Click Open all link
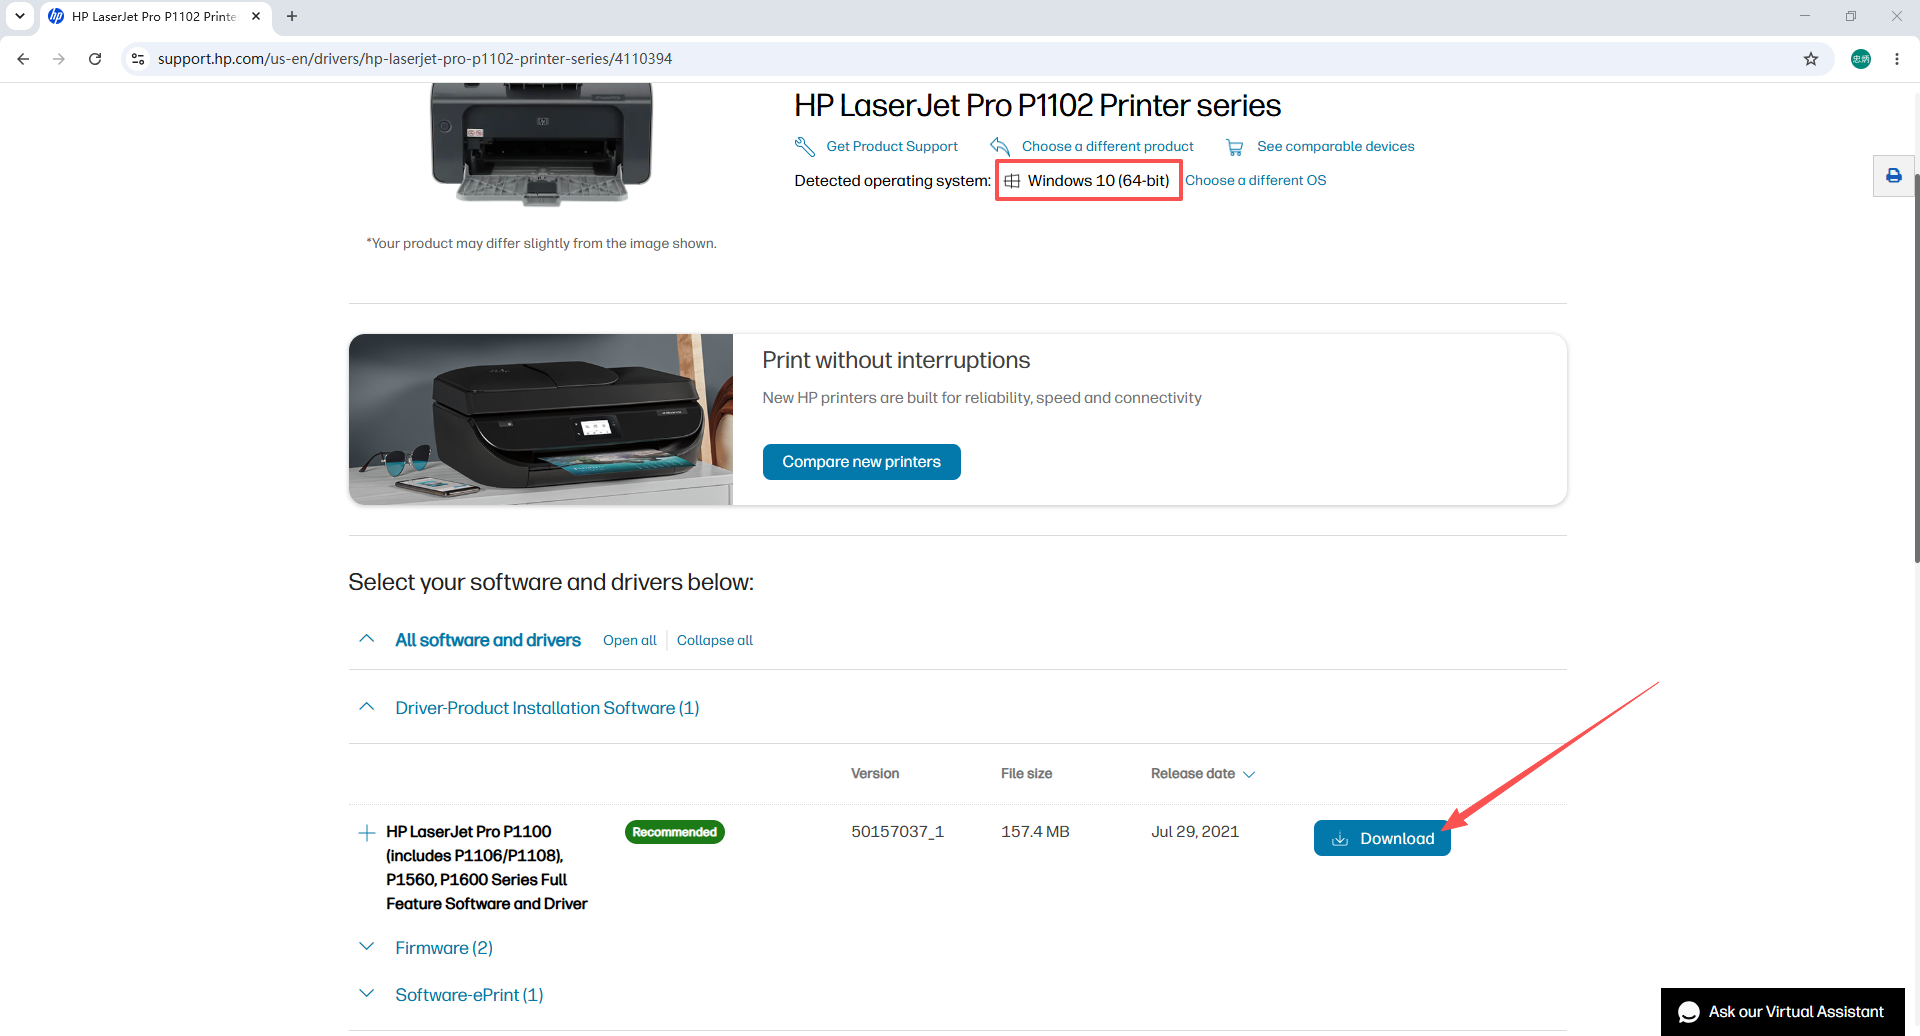 [630, 640]
